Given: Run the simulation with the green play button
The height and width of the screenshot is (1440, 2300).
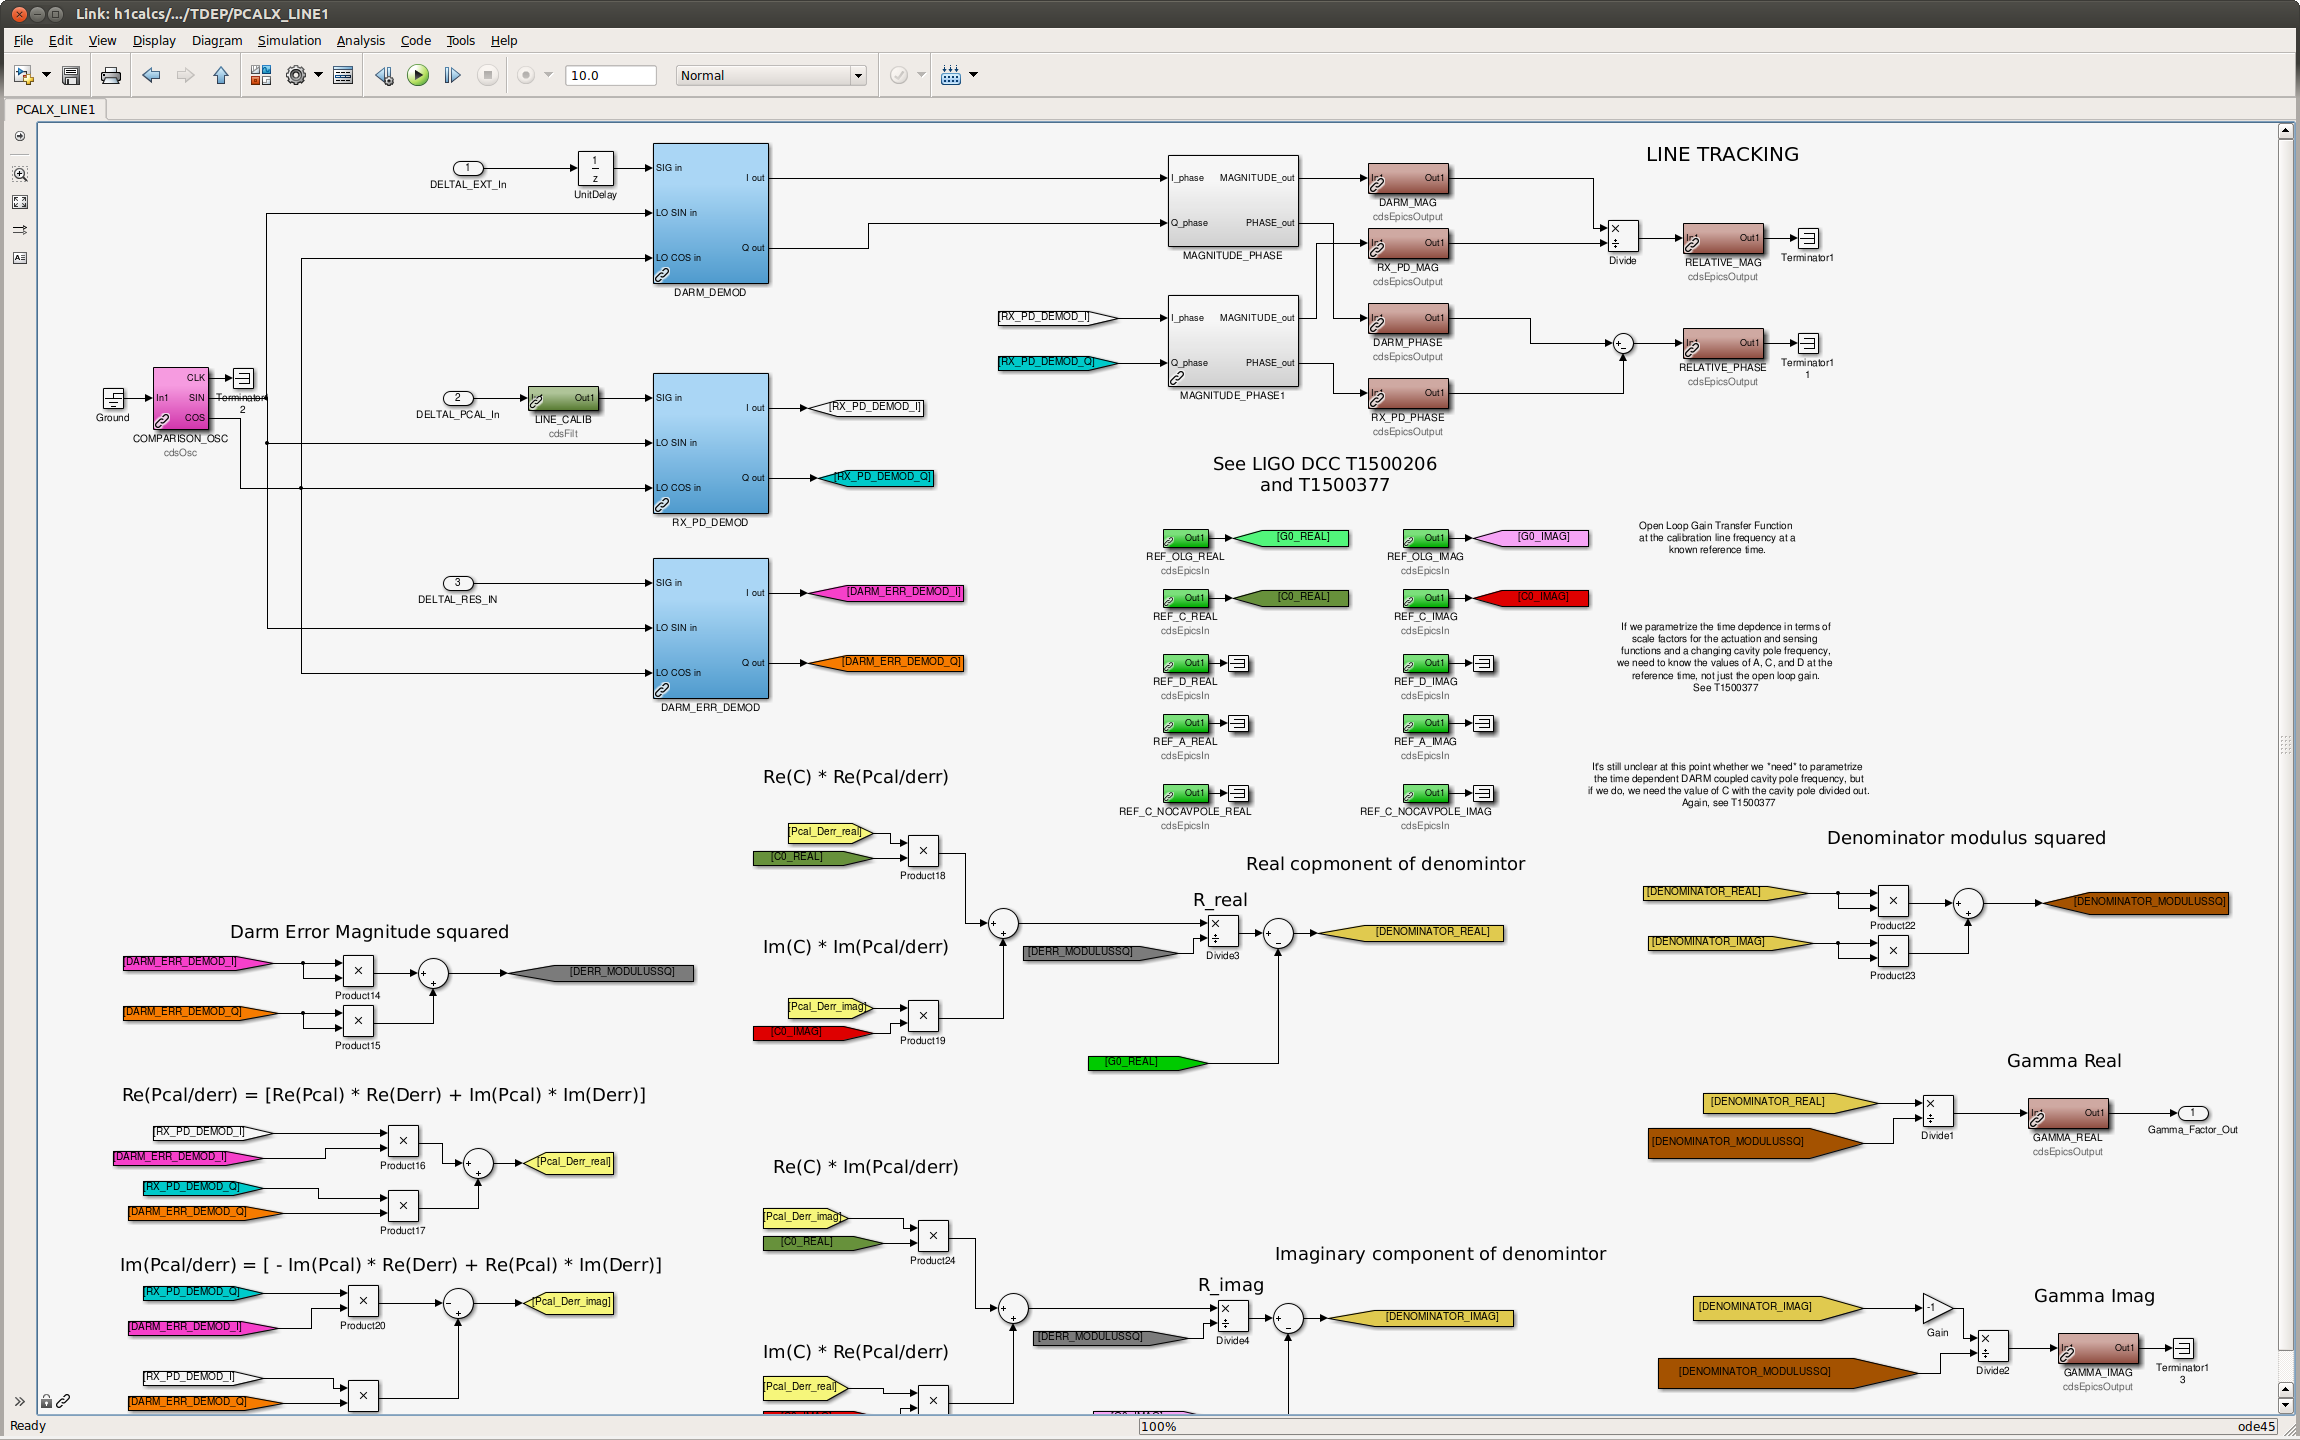Looking at the screenshot, I should click(418, 75).
